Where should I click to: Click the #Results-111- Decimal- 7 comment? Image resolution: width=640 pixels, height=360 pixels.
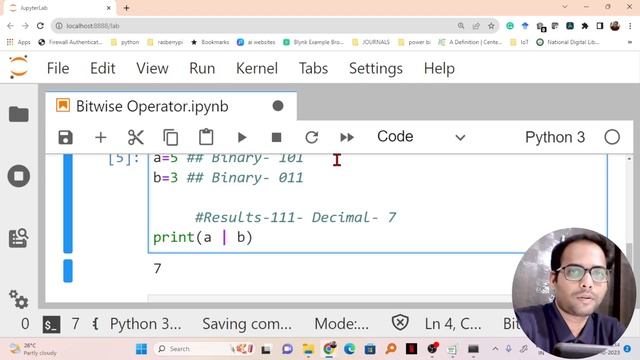[x=296, y=217]
